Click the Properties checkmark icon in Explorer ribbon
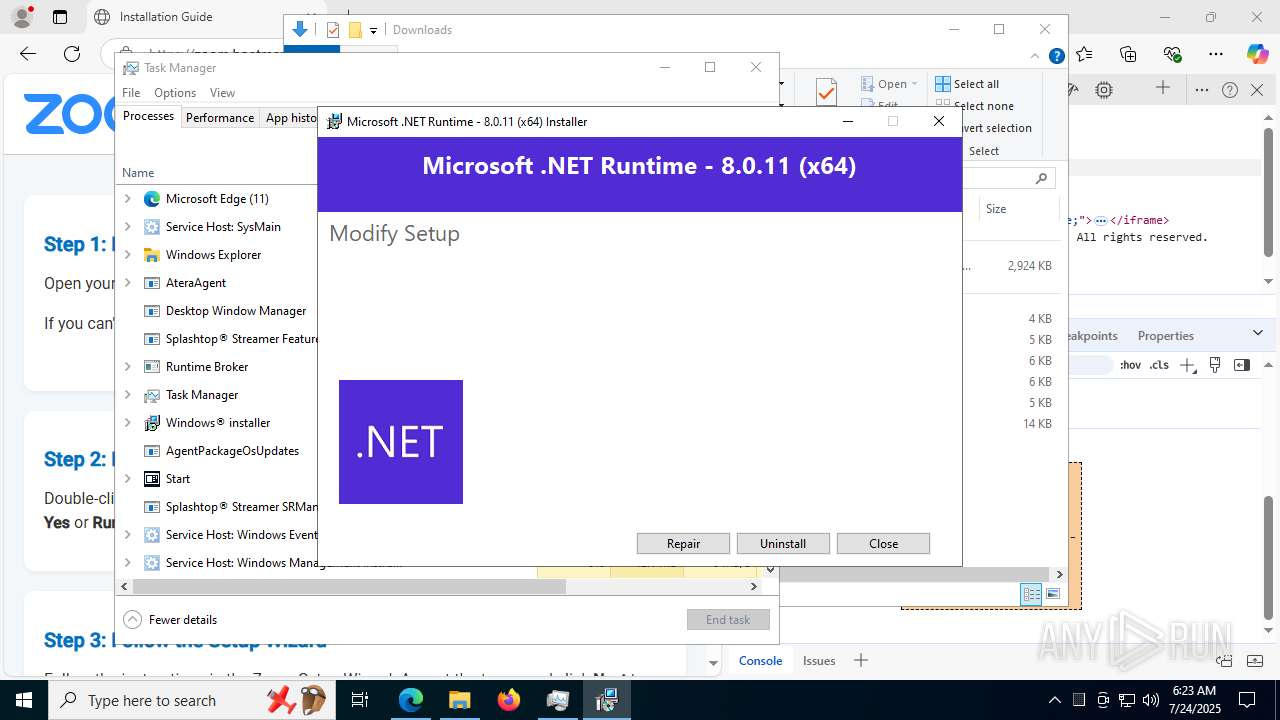The height and width of the screenshot is (720, 1280). 826,92
